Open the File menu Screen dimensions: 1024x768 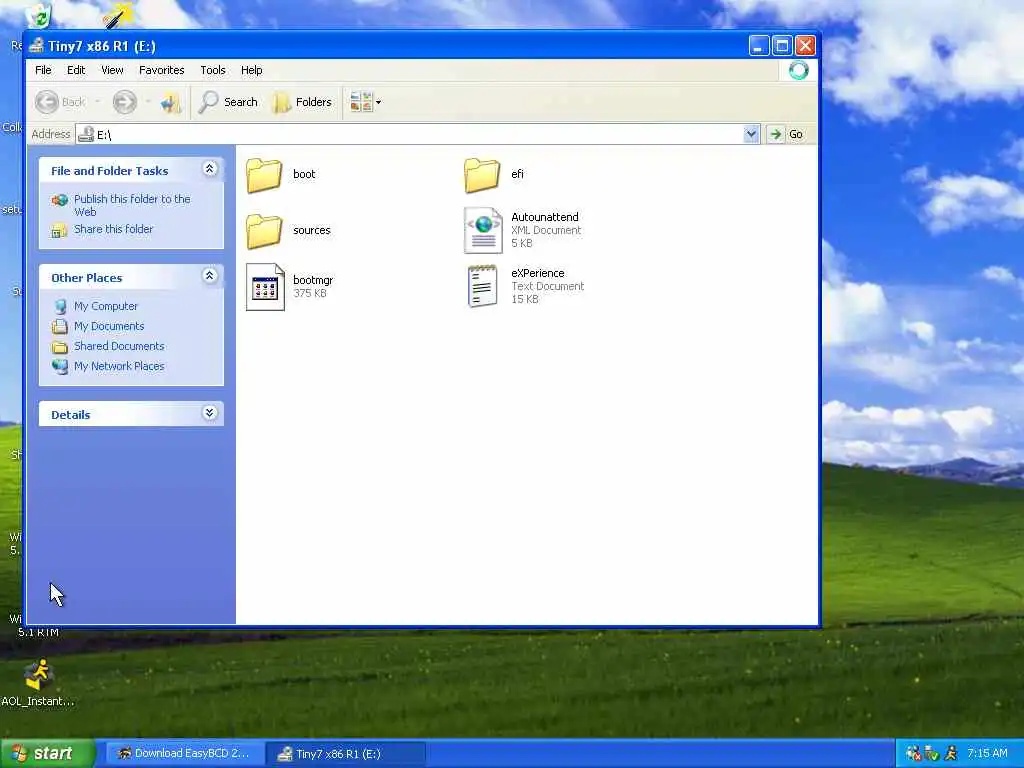point(43,70)
